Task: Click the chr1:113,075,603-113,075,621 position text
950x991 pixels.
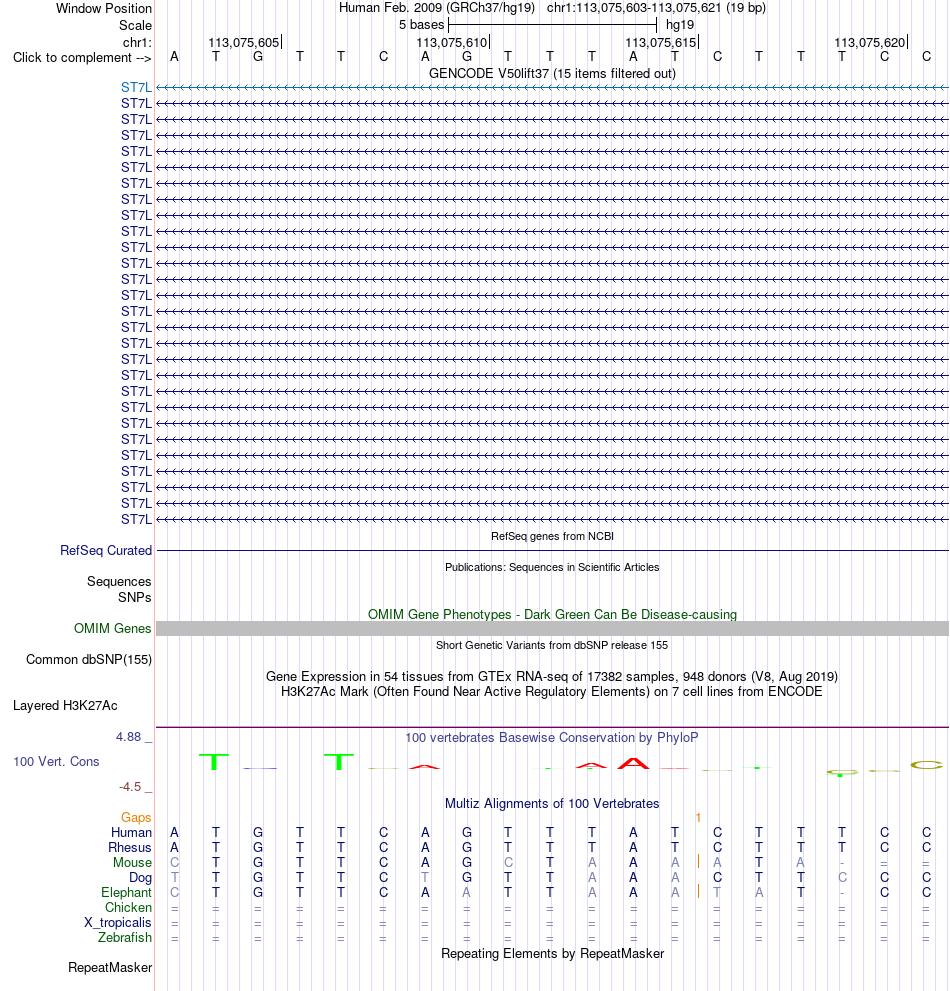Action: [x=656, y=8]
